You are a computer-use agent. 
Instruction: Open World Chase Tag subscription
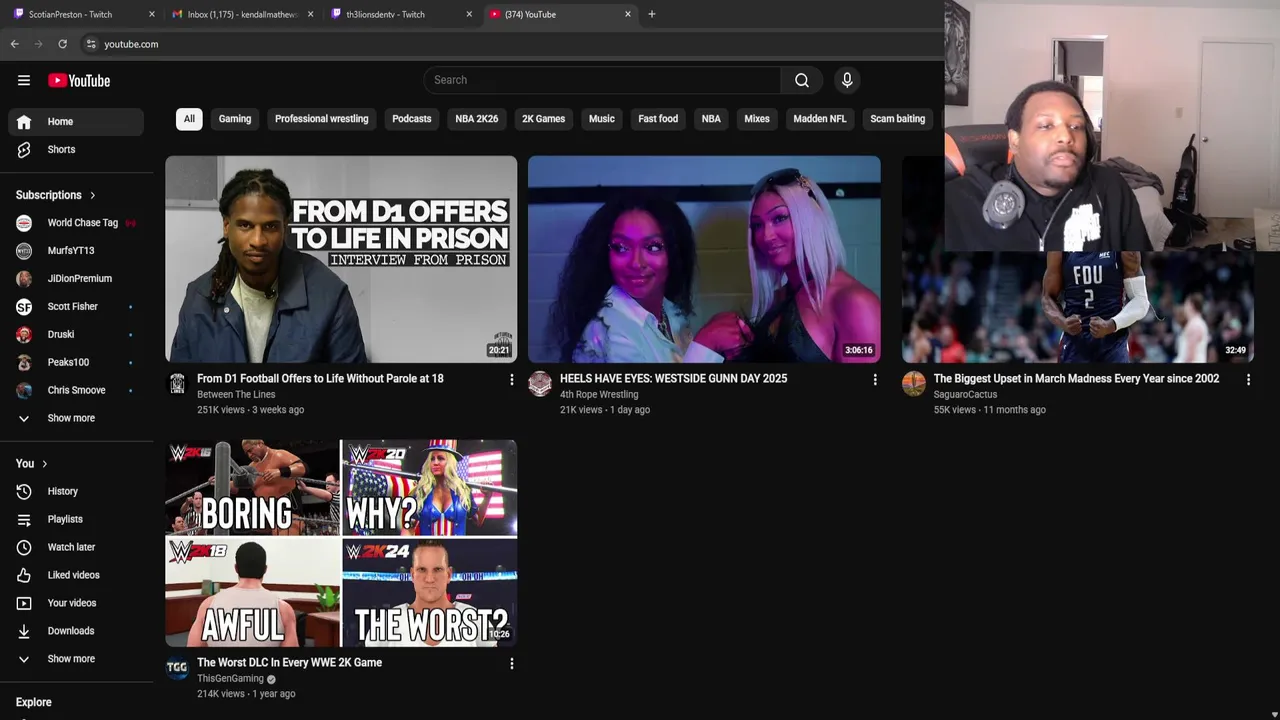pos(76,223)
